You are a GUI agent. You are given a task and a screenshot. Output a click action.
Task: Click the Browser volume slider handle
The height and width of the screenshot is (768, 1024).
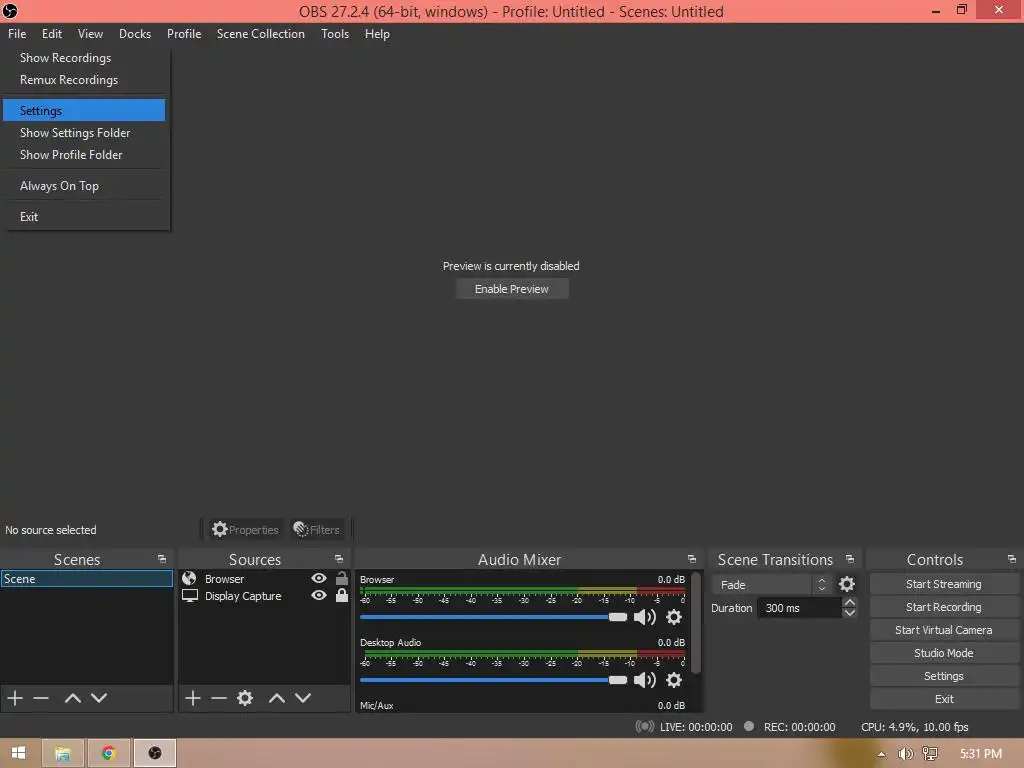618,617
